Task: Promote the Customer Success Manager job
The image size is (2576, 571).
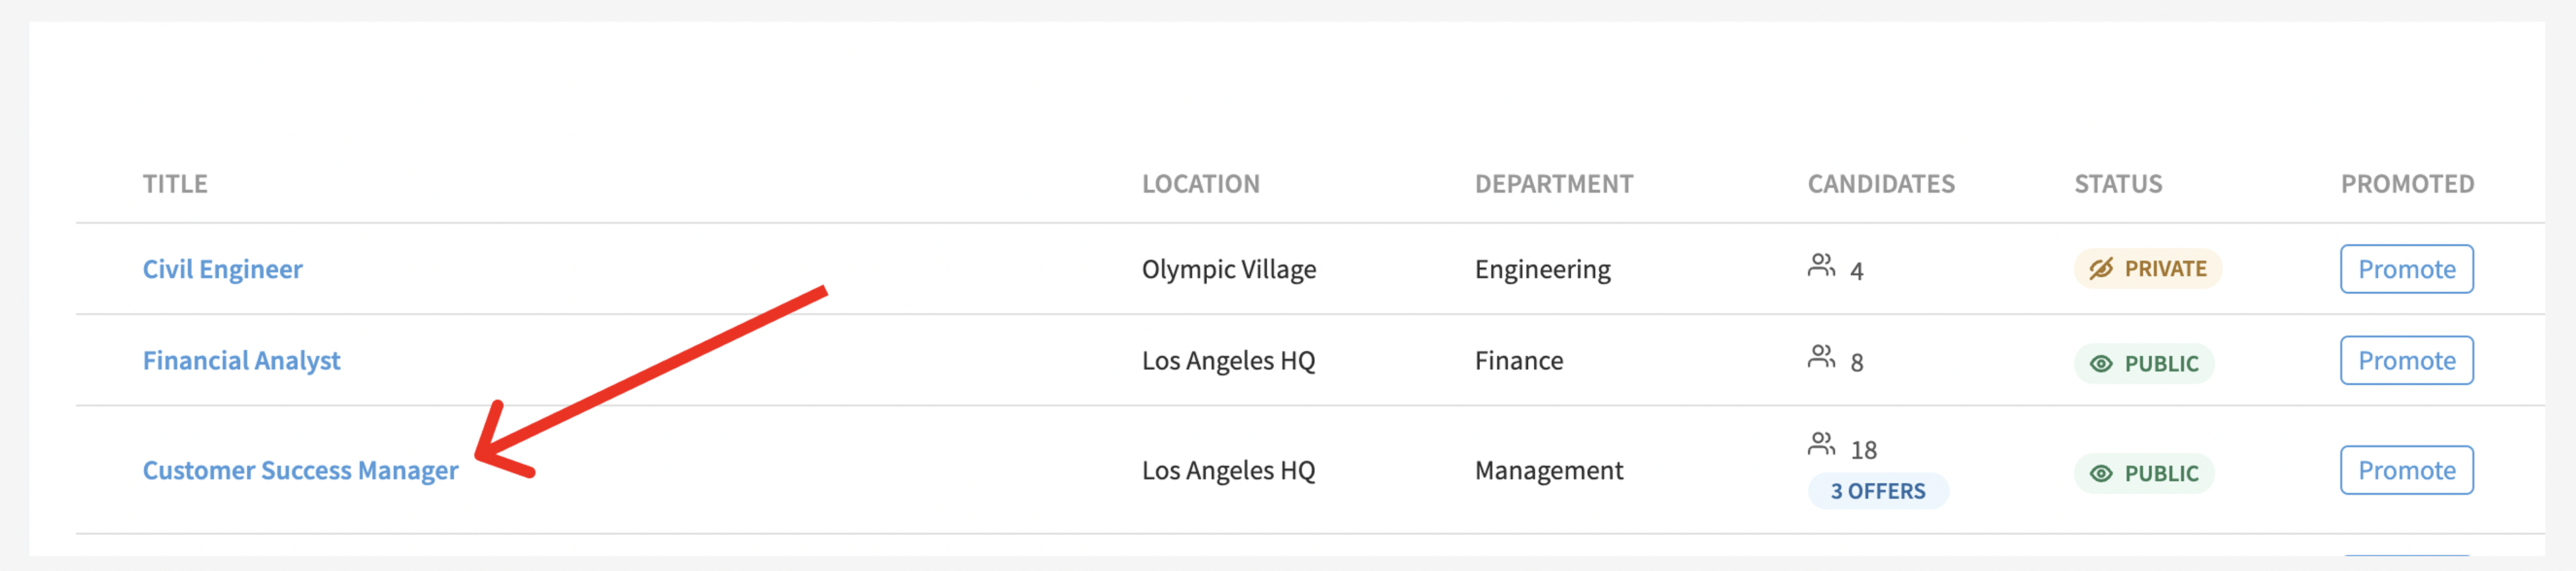Action: [2406, 470]
